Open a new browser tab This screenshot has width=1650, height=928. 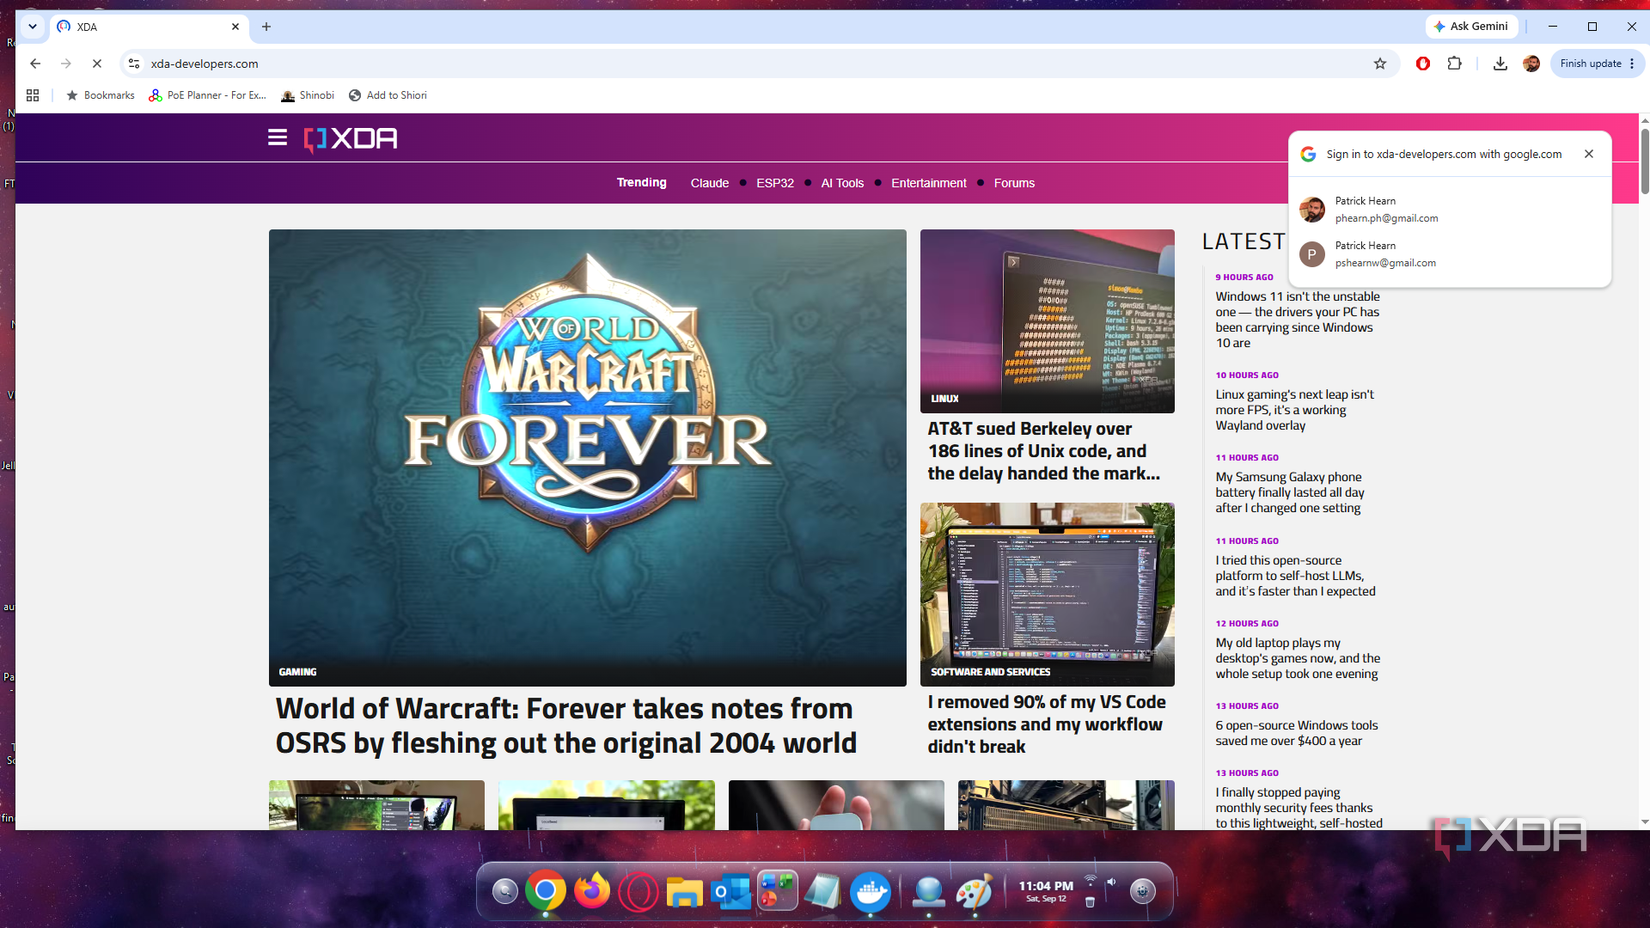coord(266,27)
